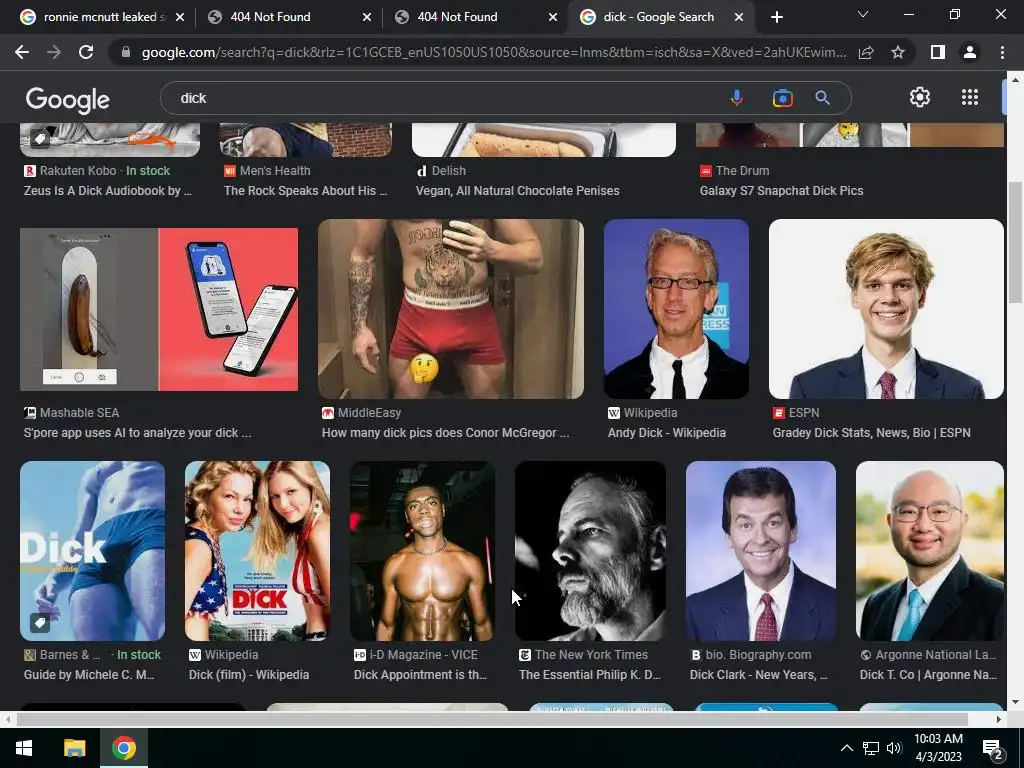Click the horizontal scrollbar at bottom
1024x768 pixels.
[492, 719]
